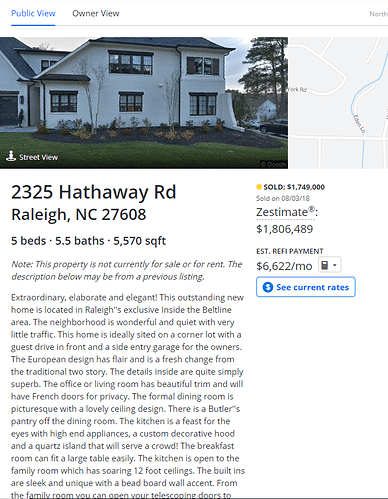Click the Raleigh, NC 27608 text

[79, 214]
